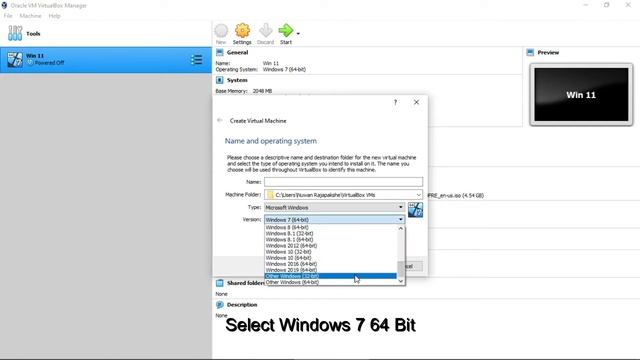
Task: Choose Other Windows (32-bit) from the list
Action: pyautogui.click(x=331, y=276)
